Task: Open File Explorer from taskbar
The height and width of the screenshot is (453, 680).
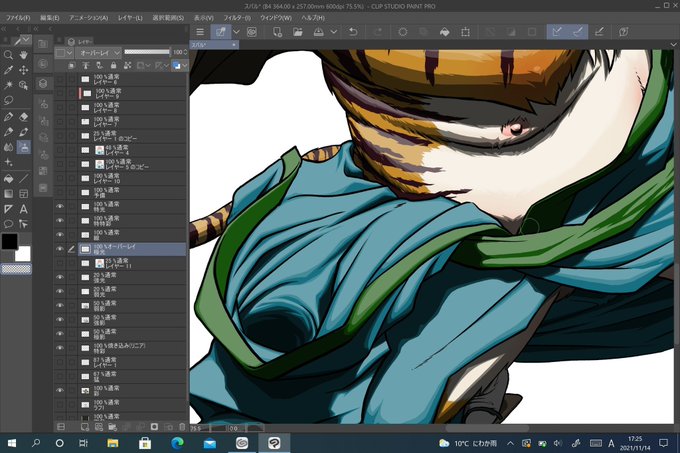Action: (x=113, y=443)
